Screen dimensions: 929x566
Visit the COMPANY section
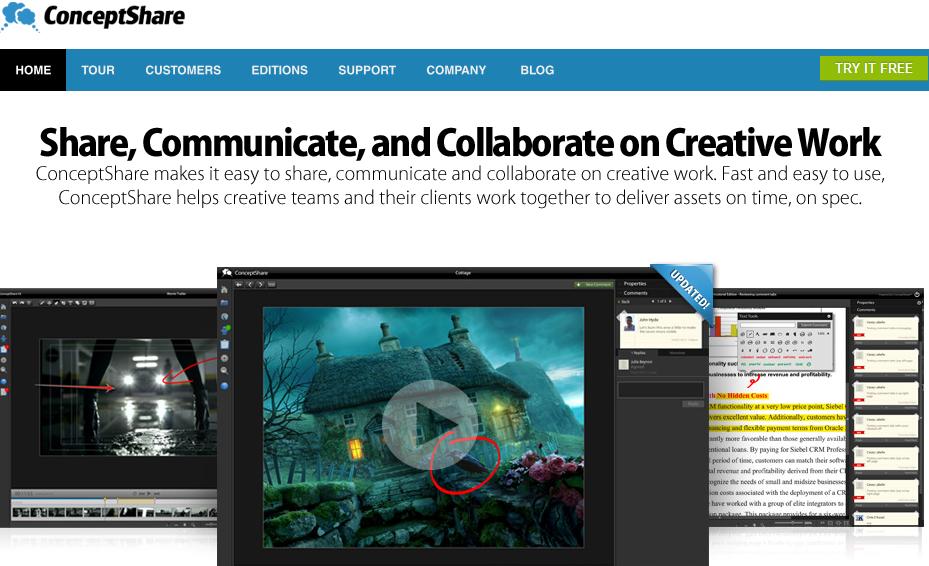point(456,70)
